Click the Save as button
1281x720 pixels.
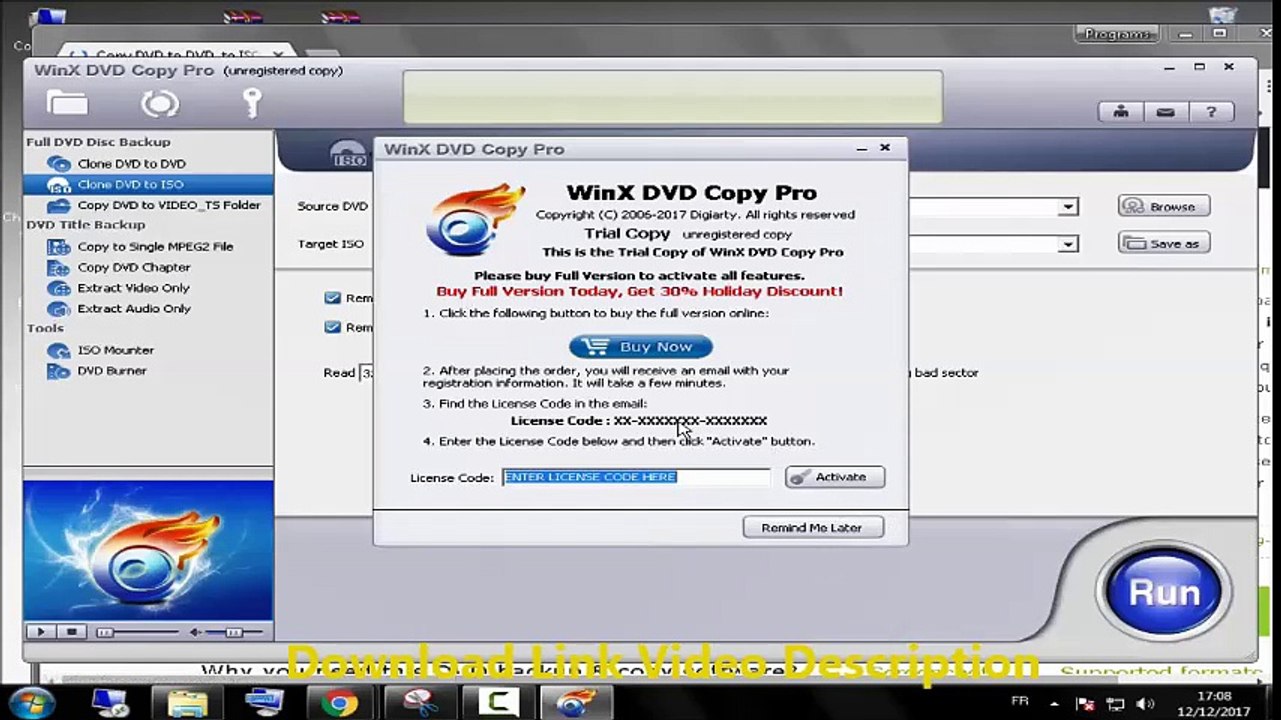point(1164,243)
